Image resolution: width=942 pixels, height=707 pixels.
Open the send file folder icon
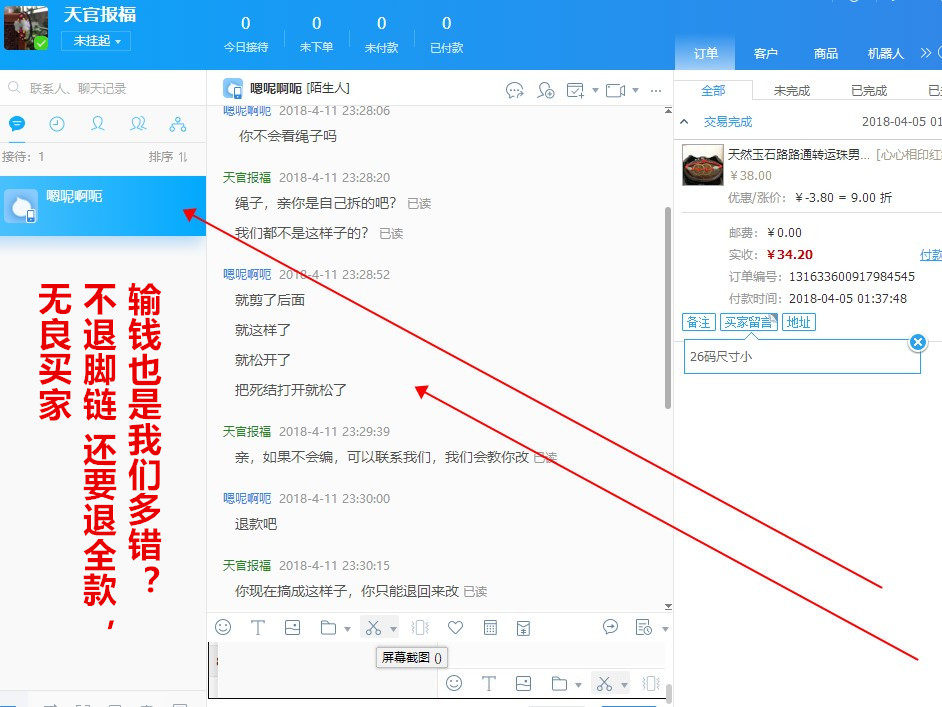(x=328, y=628)
